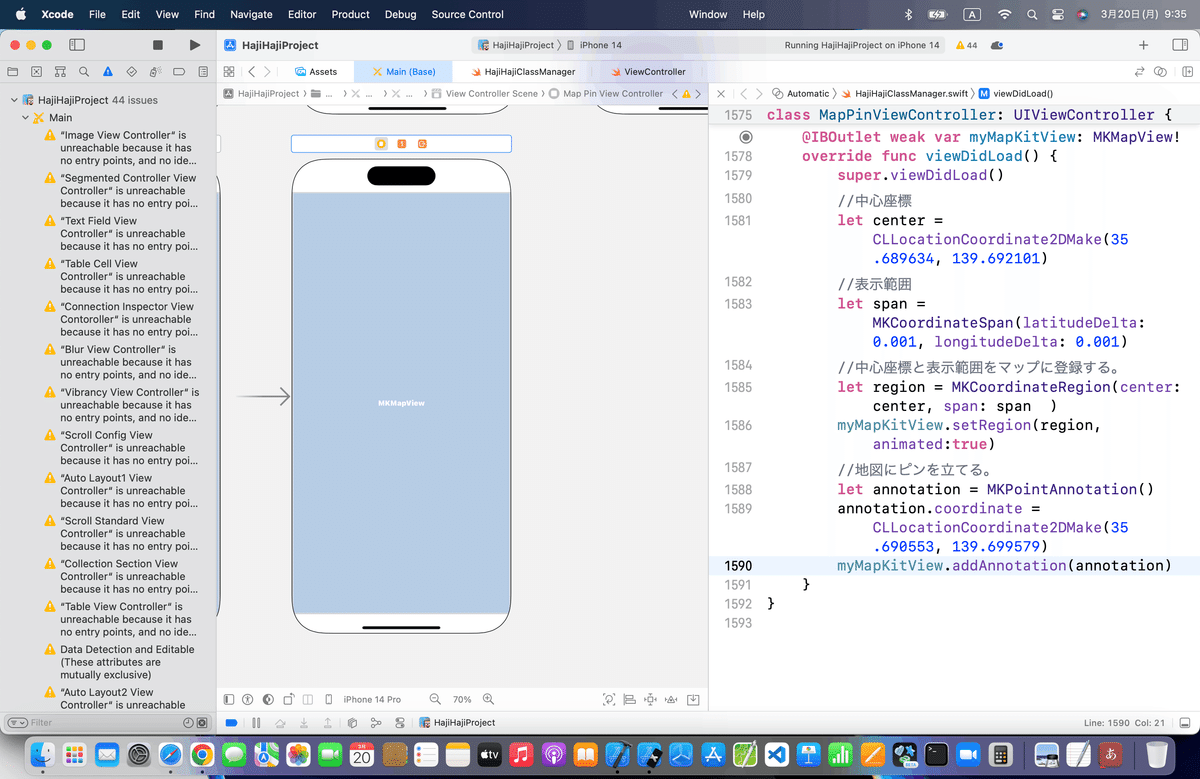Screen dimensions: 1200x779
Task: Open the Symbol navigator
Action: click(60, 72)
